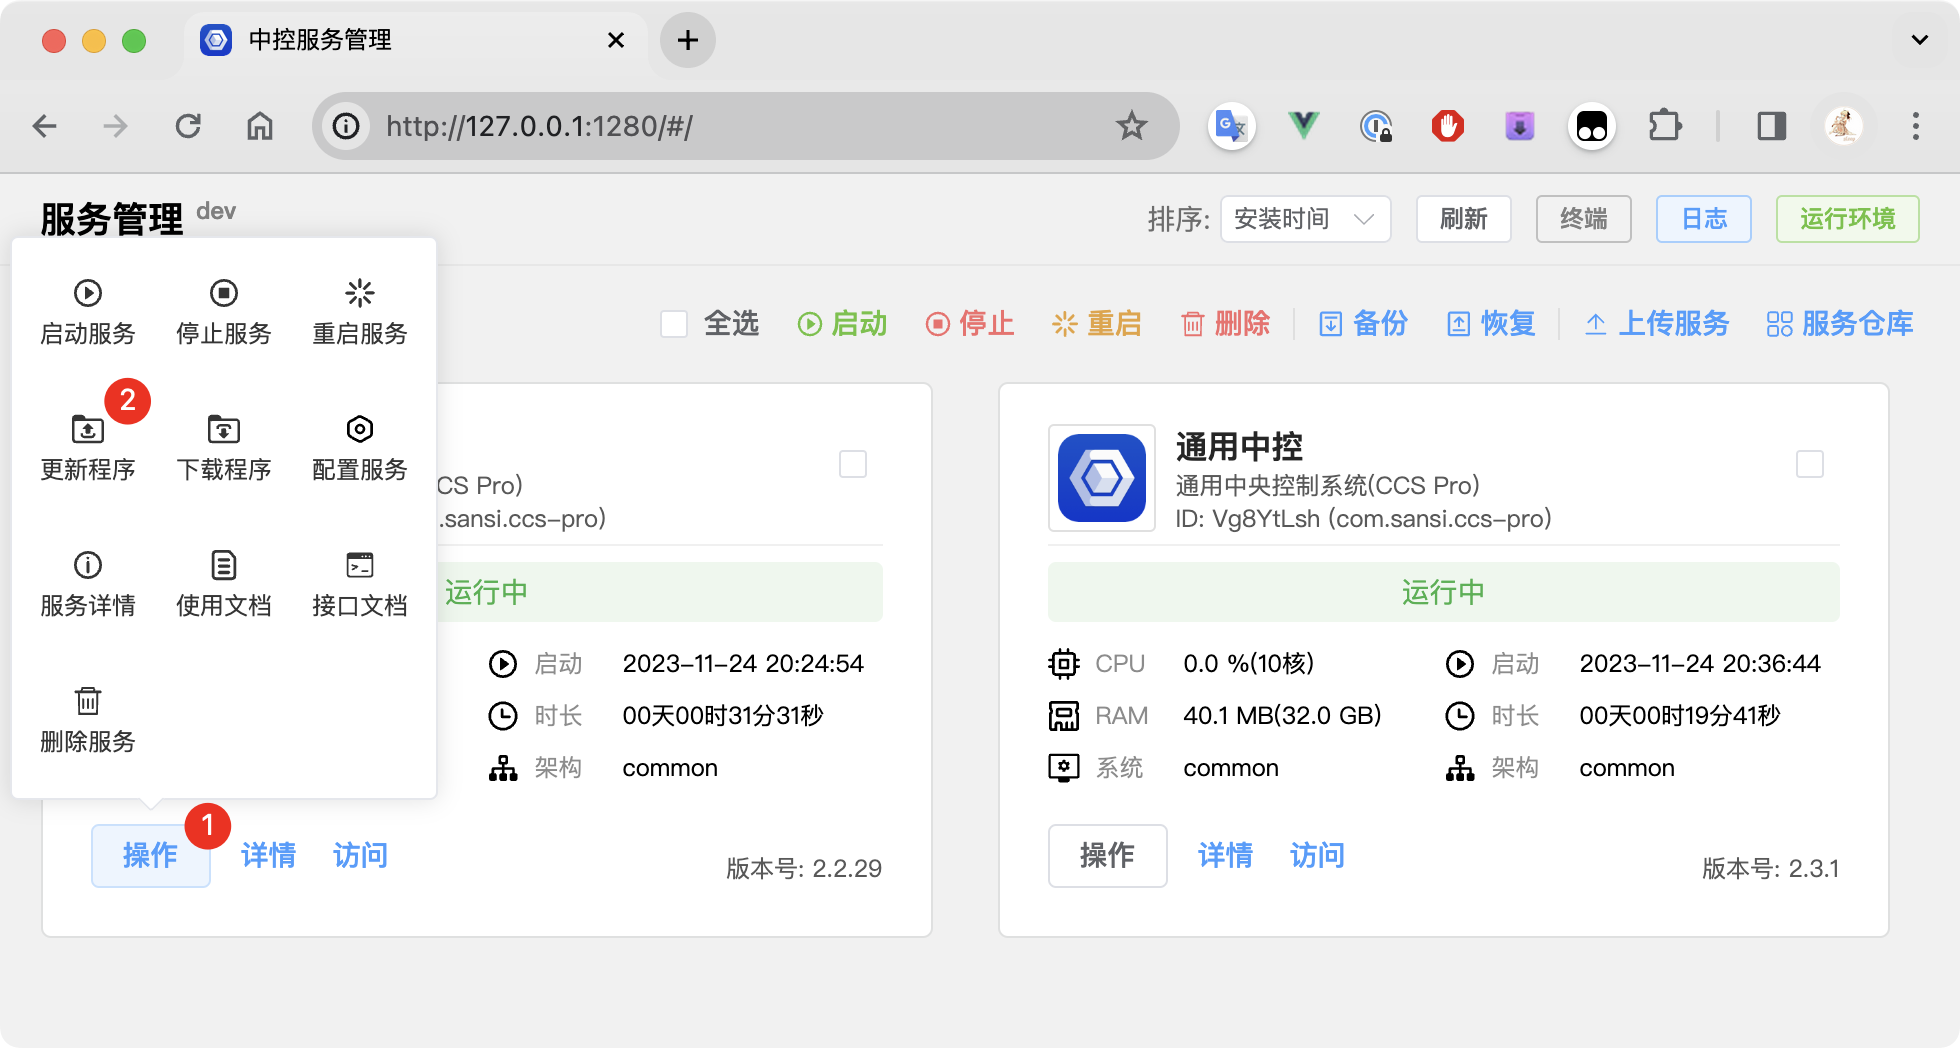Screen dimensions: 1960x1048
Task: Select the 中控服务管理 browser tab
Action: pyautogui.click(x=415, y=40)
